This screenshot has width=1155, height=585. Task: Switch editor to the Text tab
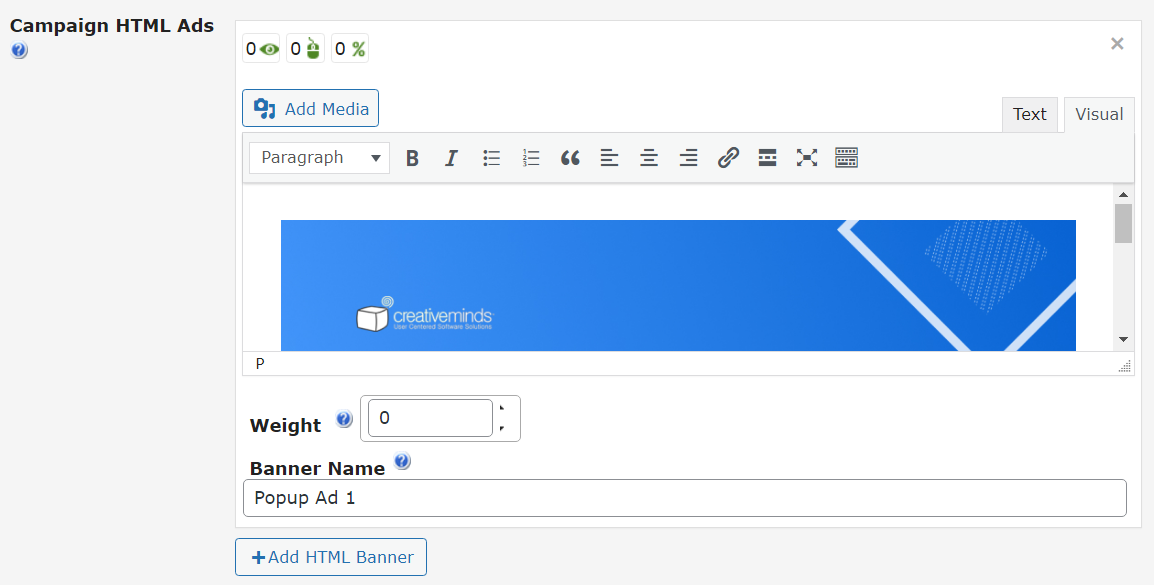(1030, 115)
